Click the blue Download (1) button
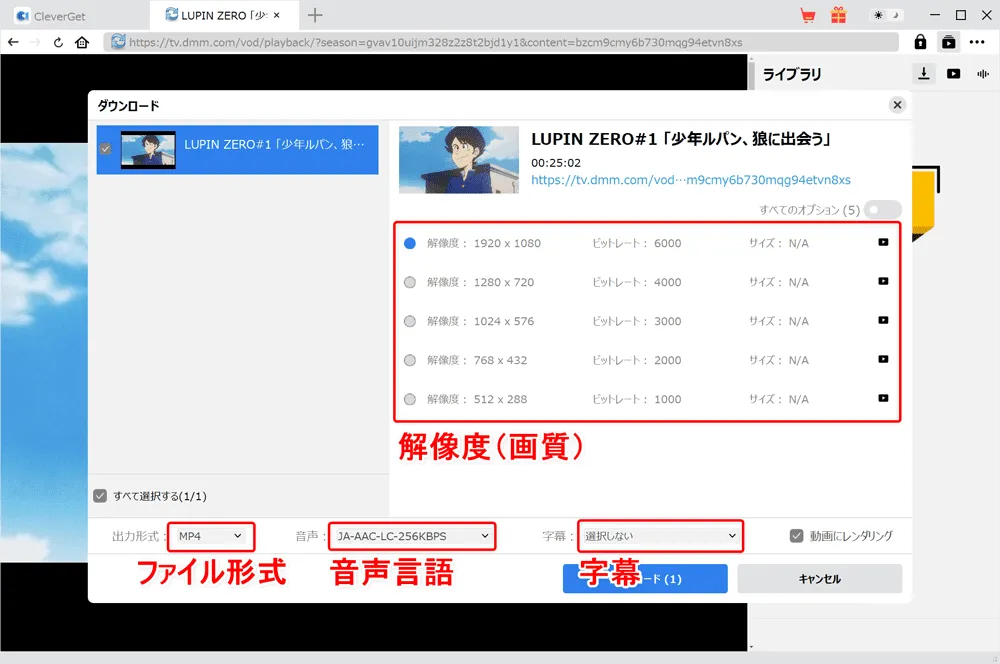This screenshot has height=664, width=1000. point(645,579)
